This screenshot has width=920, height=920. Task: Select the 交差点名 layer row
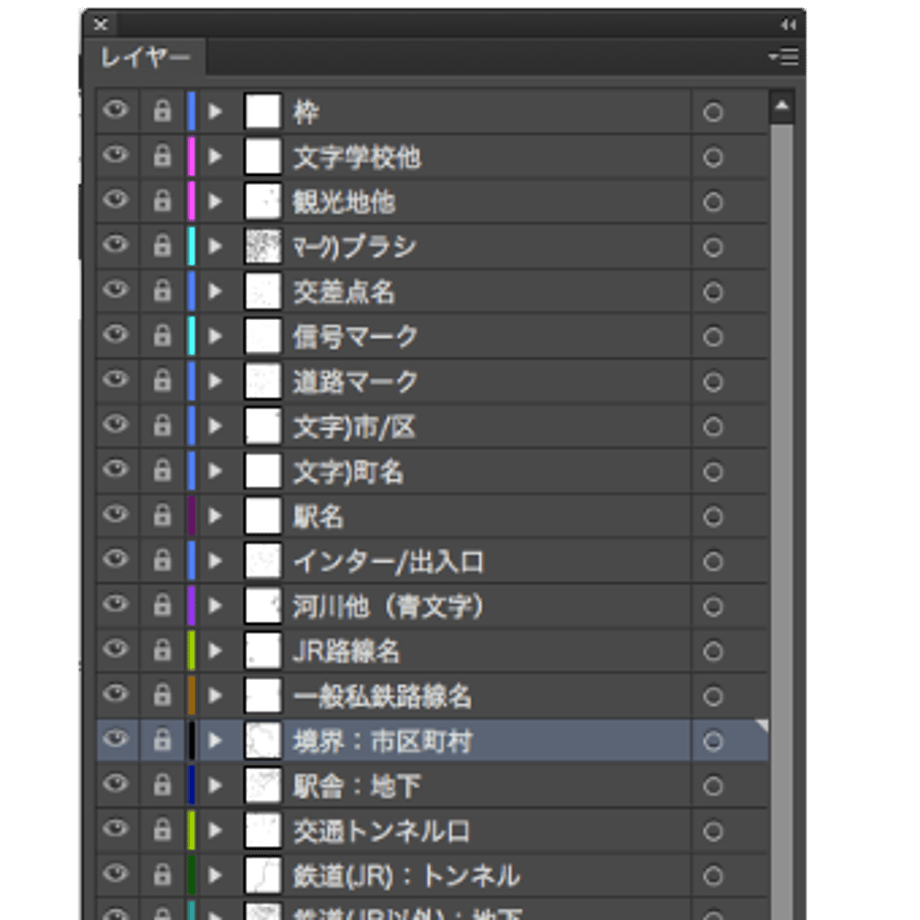[432, 291]
